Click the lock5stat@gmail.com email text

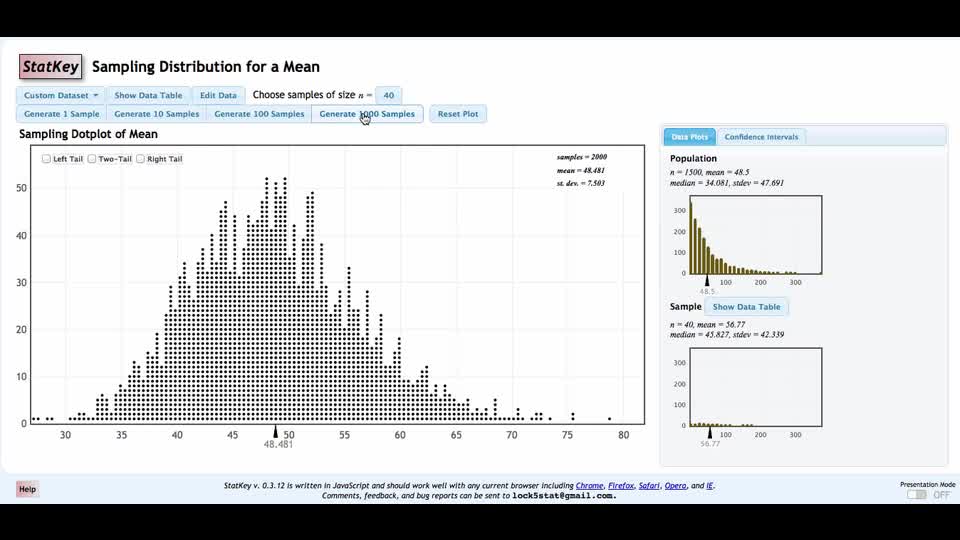(563, 495)
